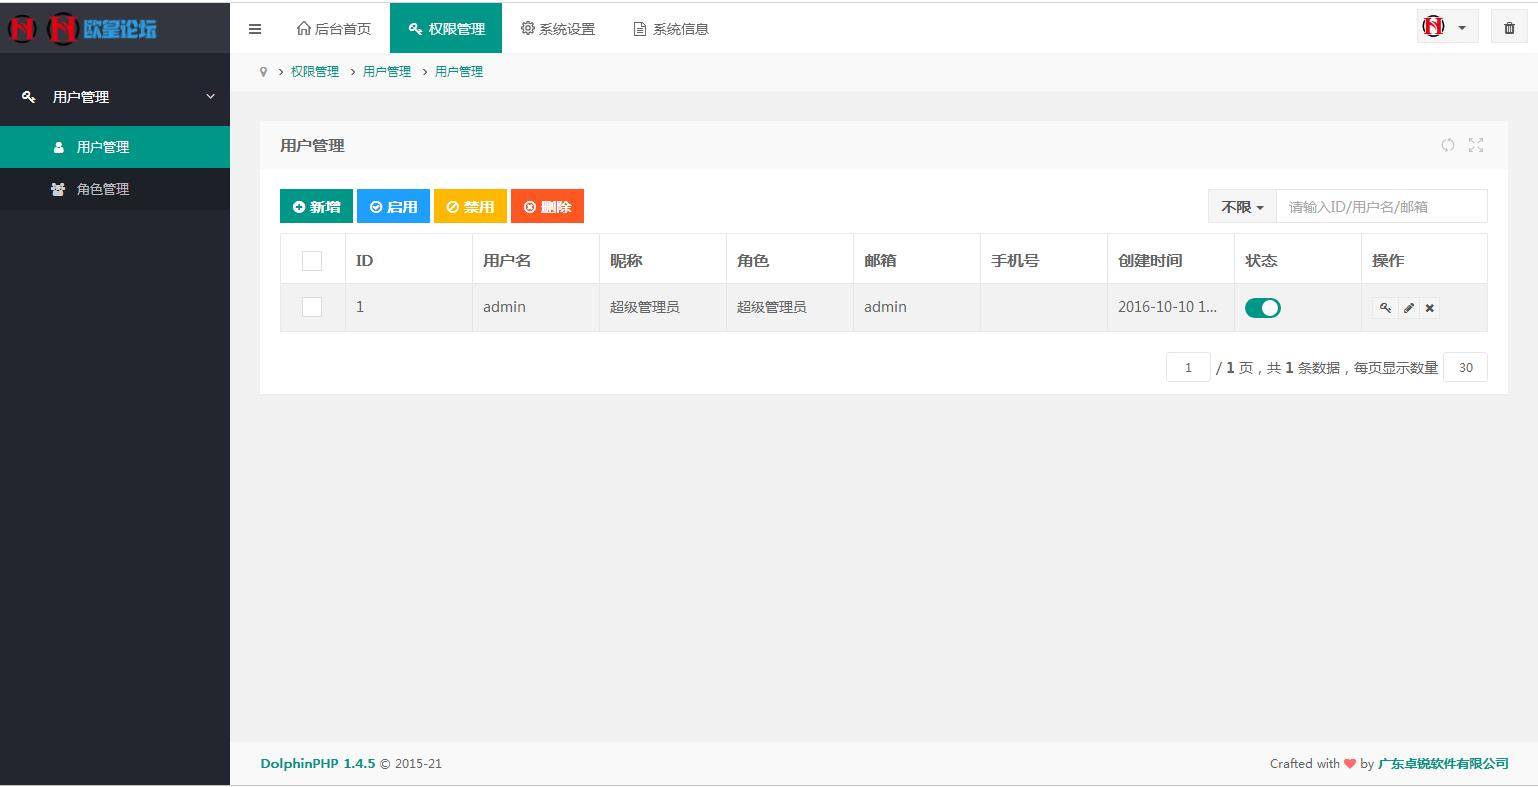Open the 不限 filter dropdown

click(x=1240, y=206)
